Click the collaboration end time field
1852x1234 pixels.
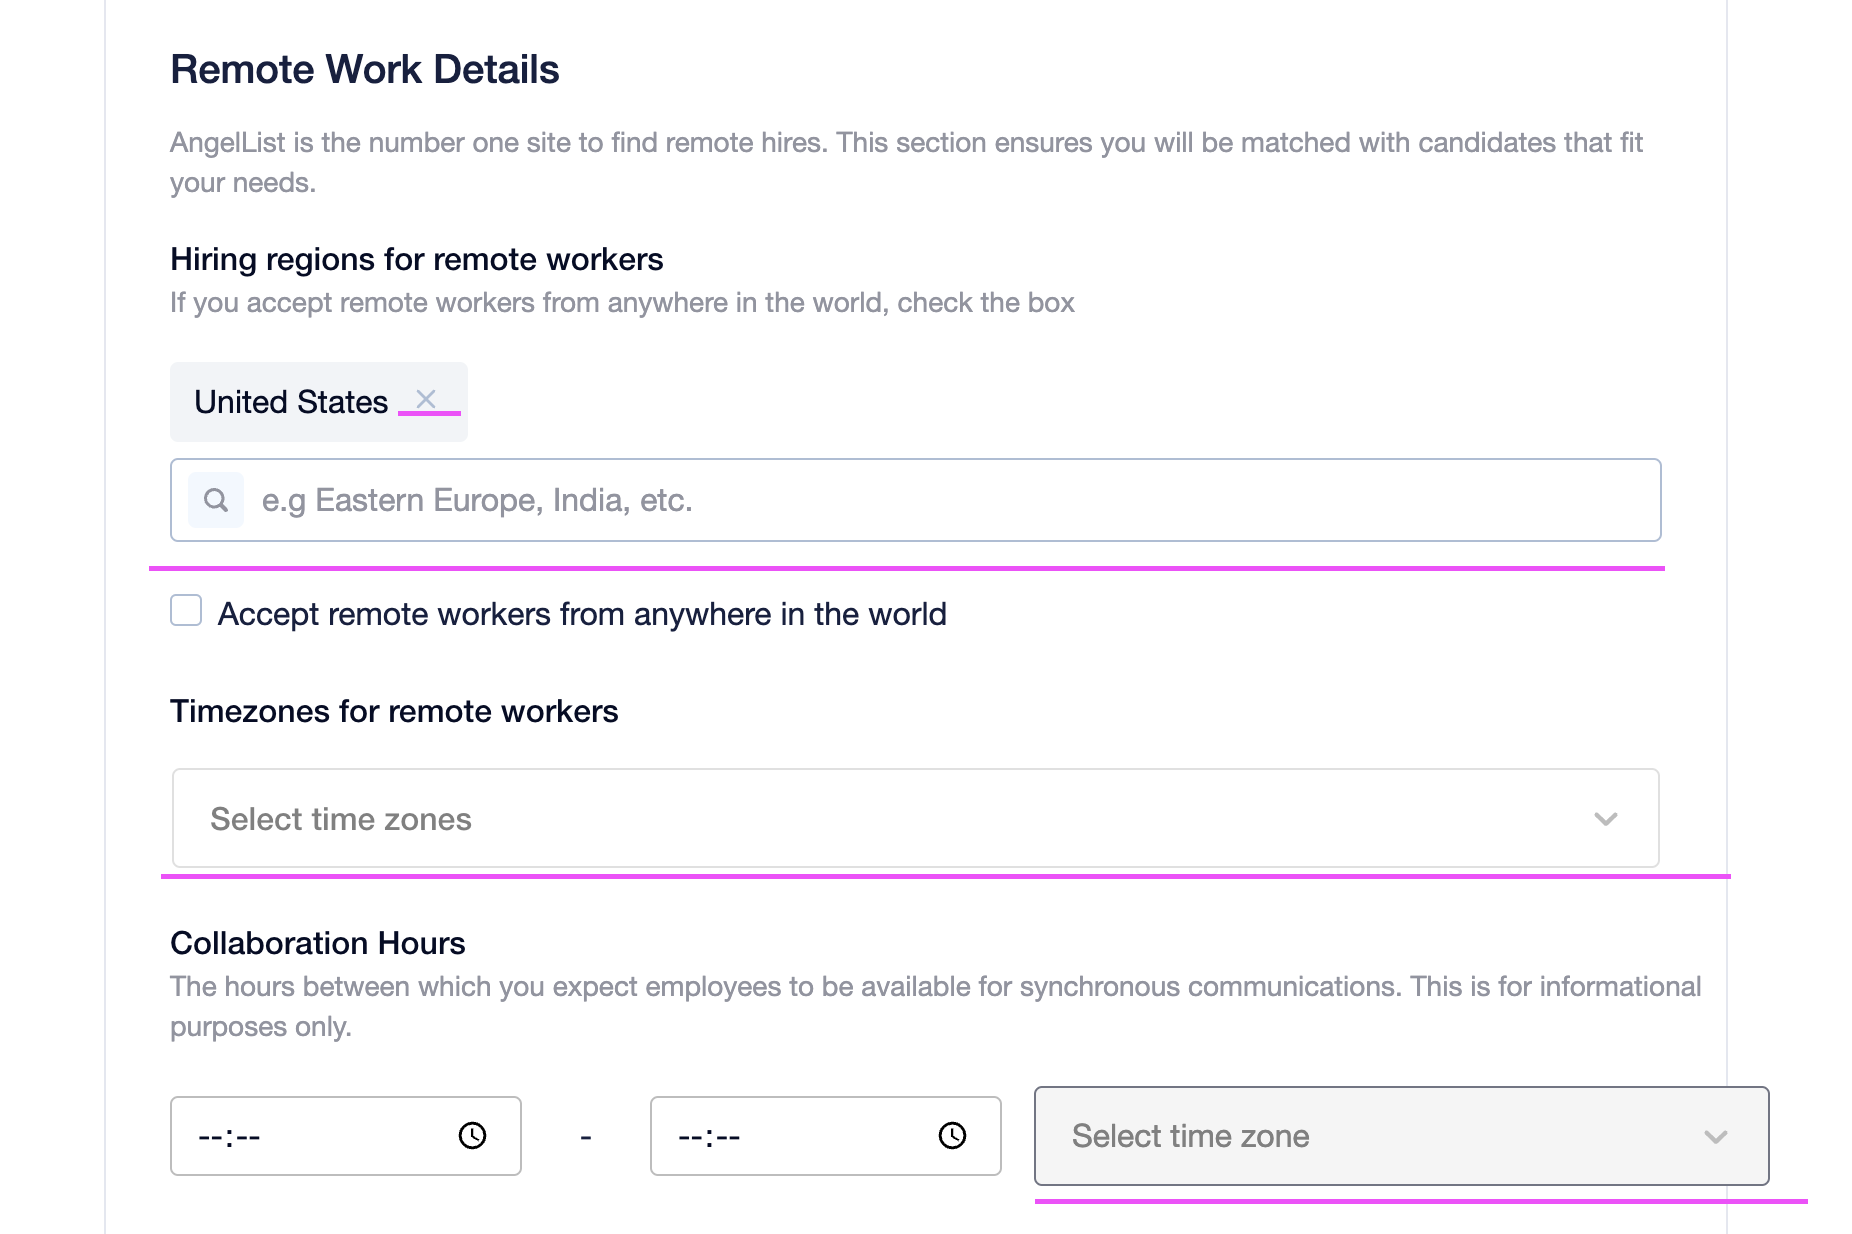(826, 1136)
